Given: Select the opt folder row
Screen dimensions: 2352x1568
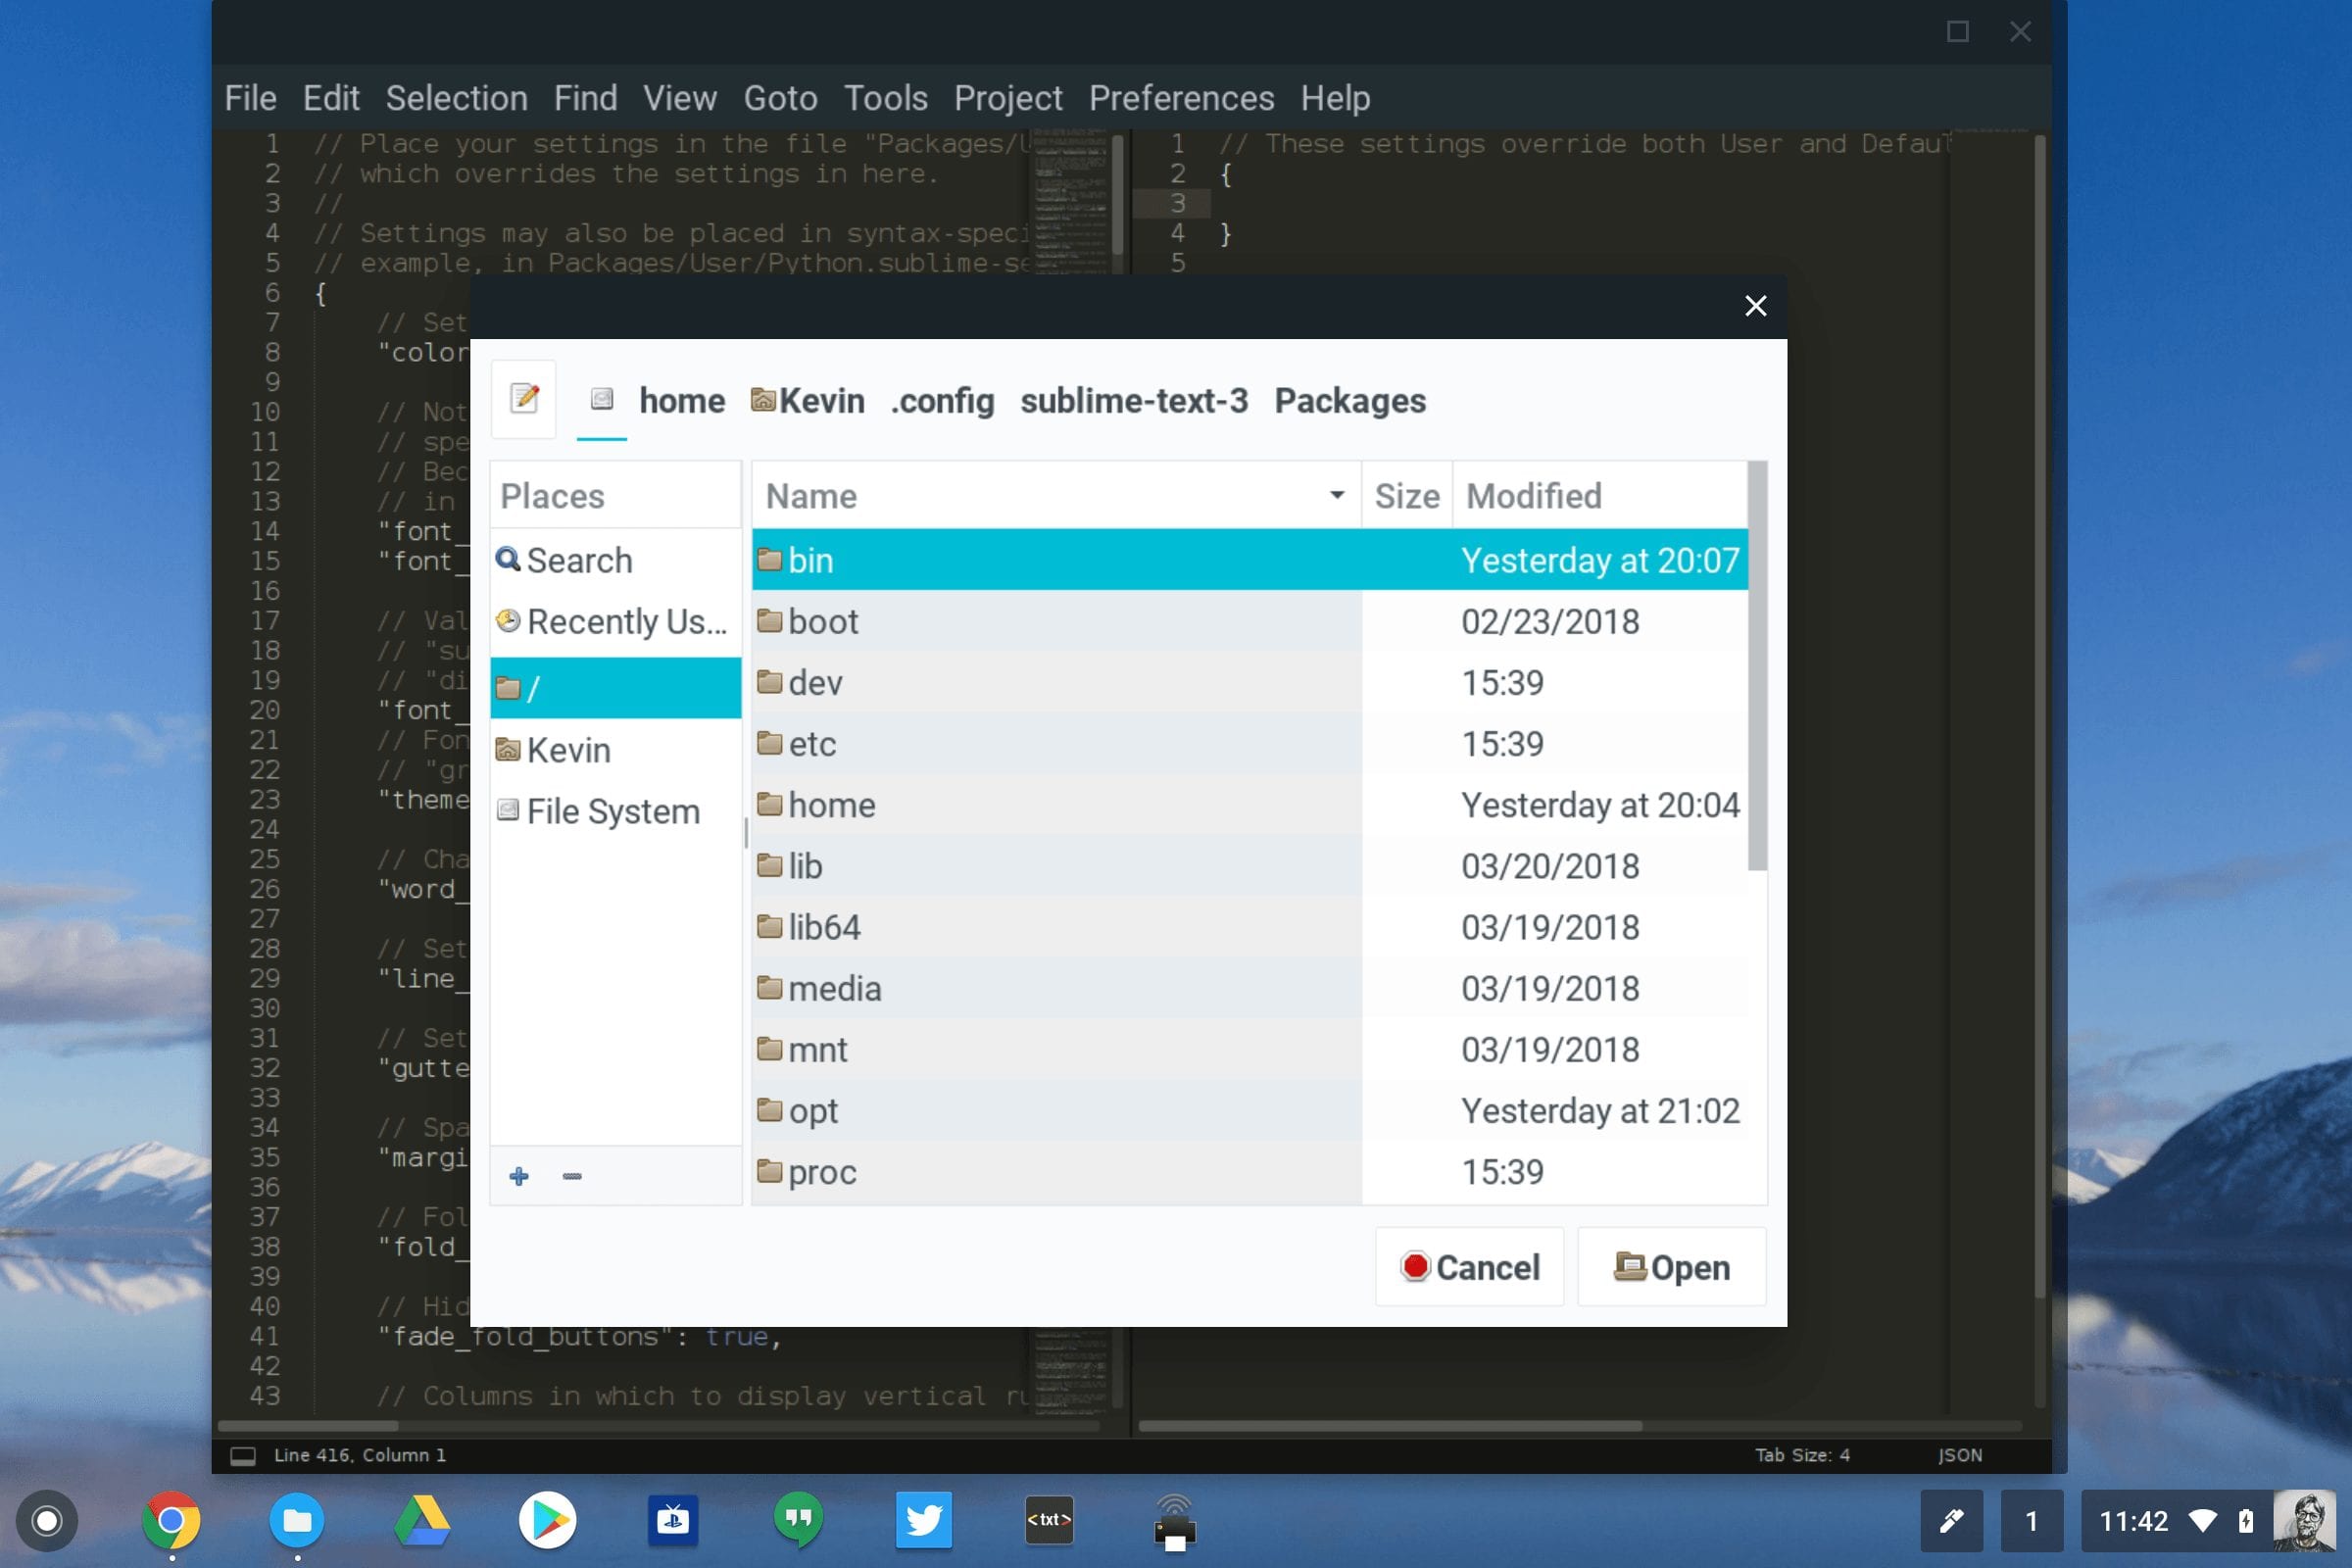Looking at the screenshot, I should [1250, 1111].
